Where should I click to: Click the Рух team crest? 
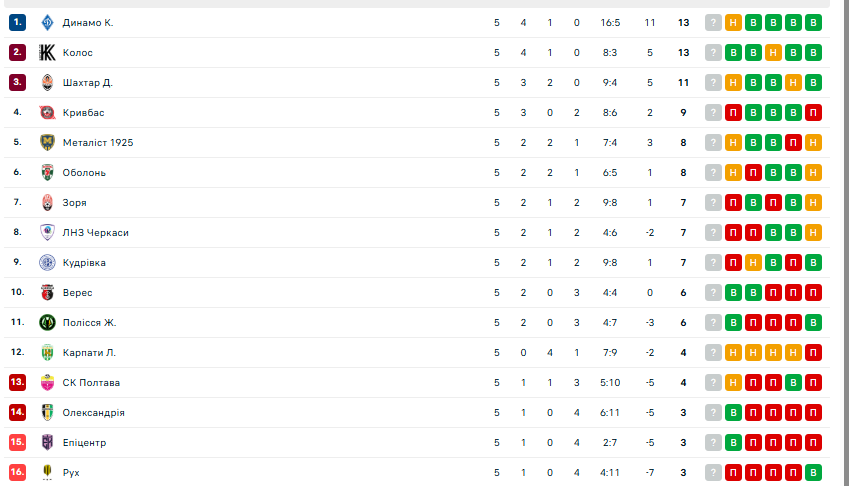[x=47, y=473]
